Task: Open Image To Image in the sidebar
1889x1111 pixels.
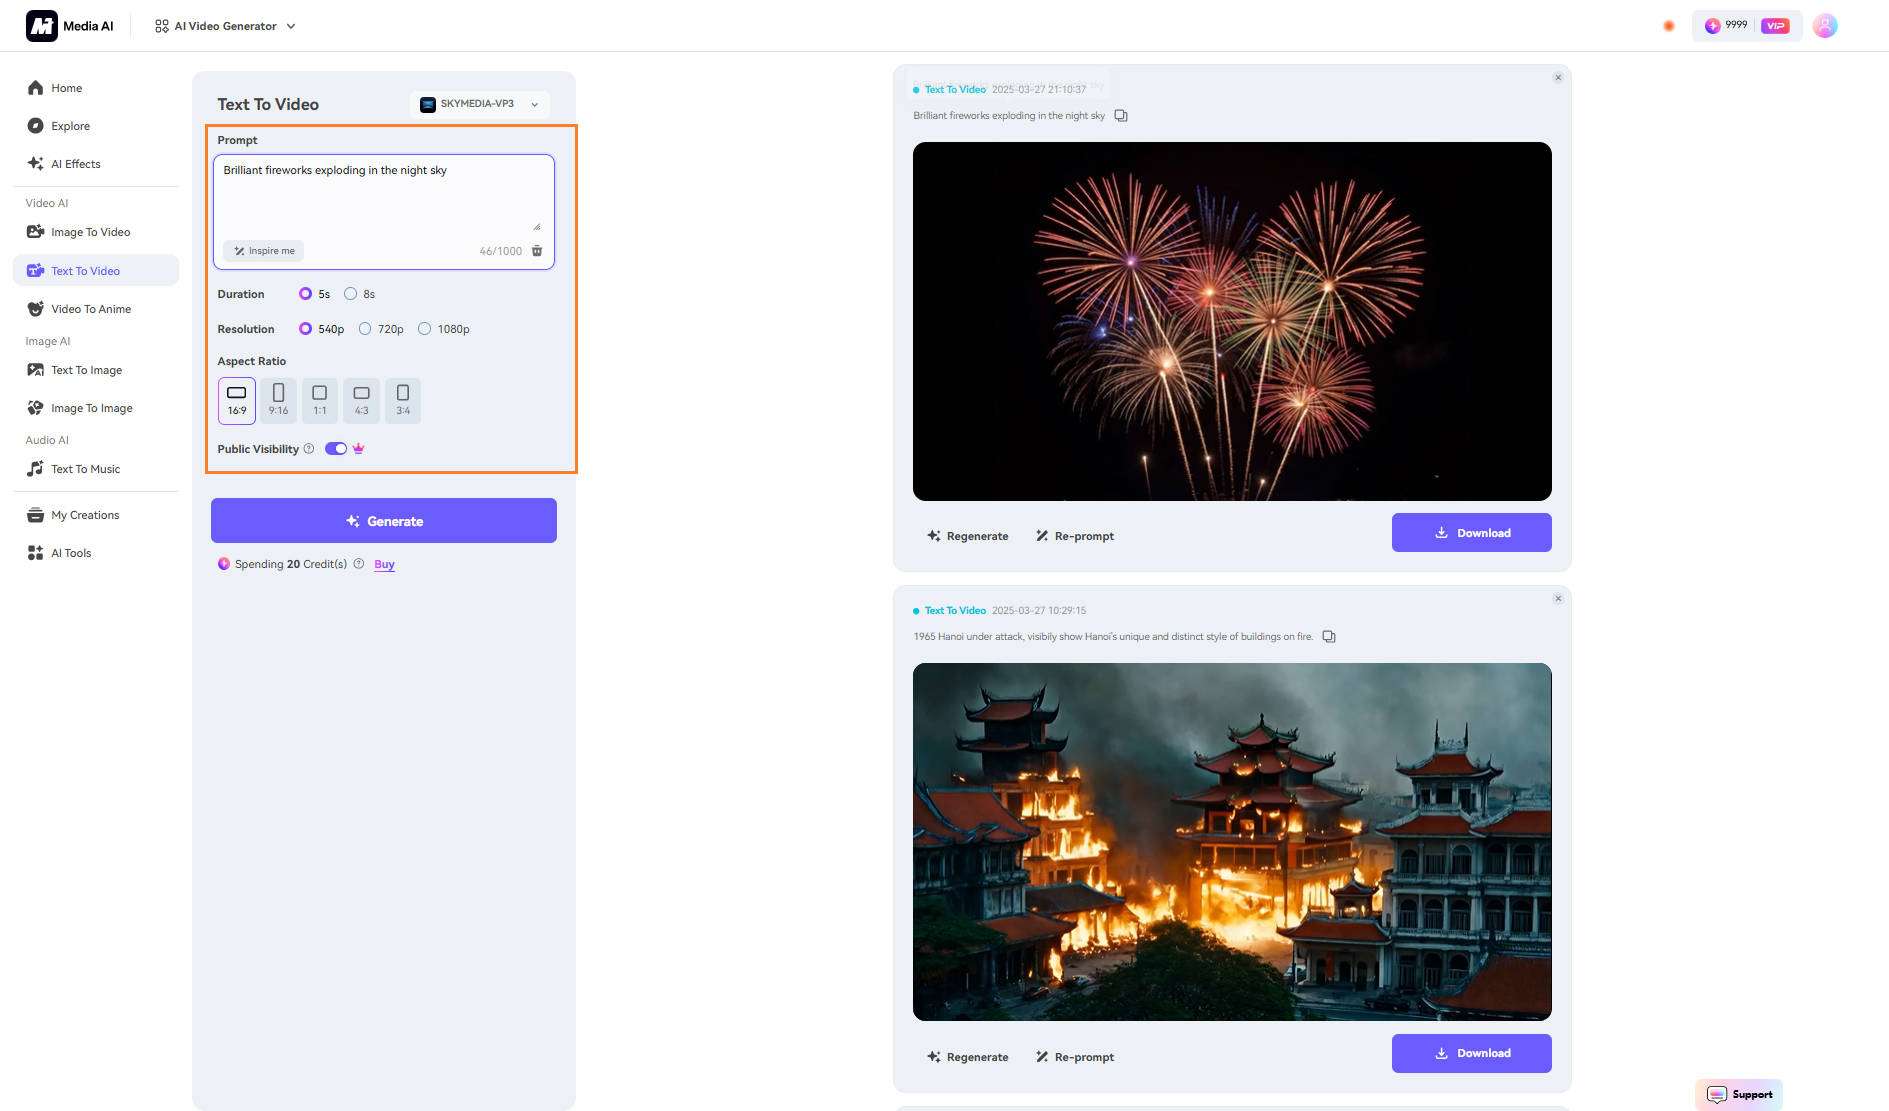Action: (96, 408)
